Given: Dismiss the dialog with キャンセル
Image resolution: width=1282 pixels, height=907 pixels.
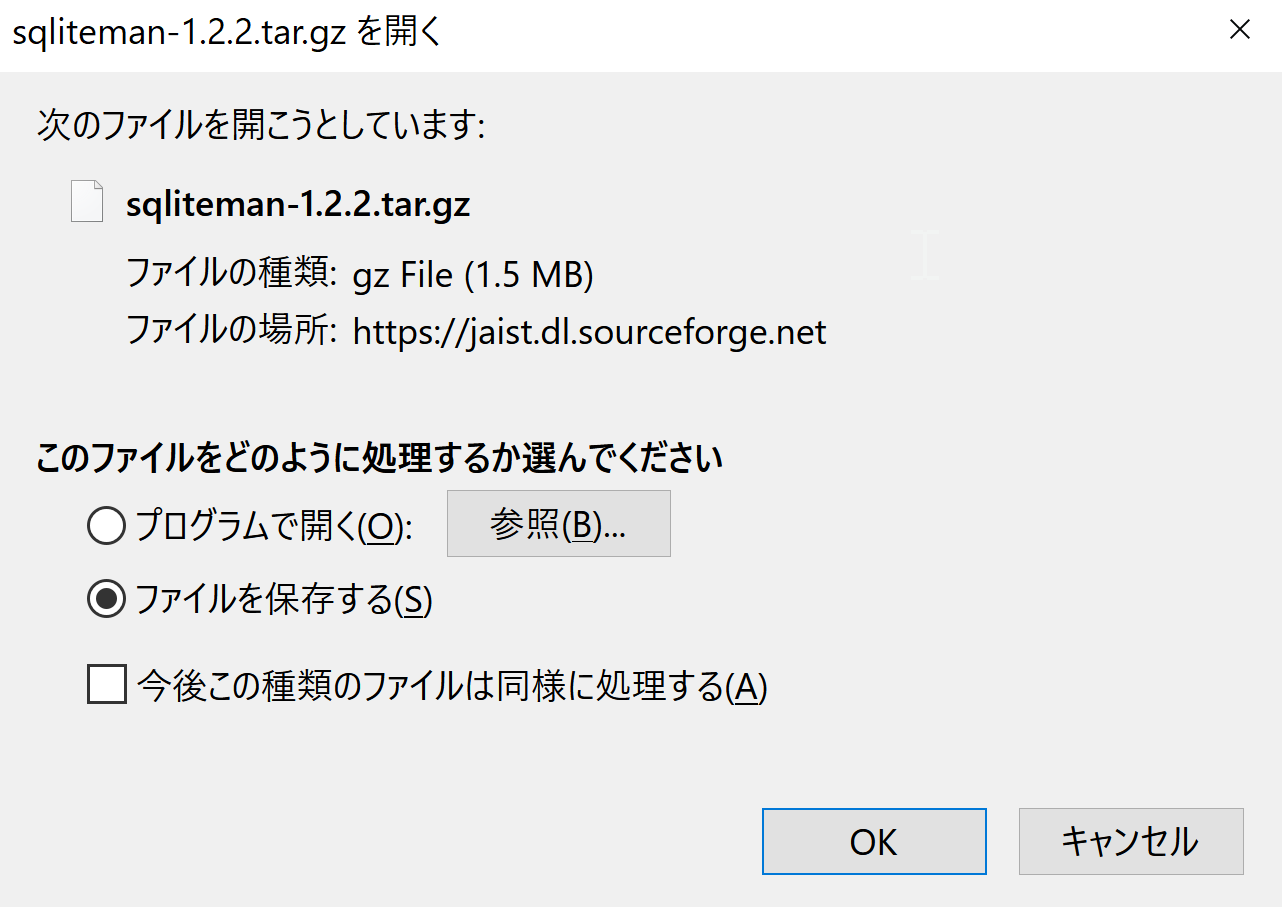Looking at the screenshot, I should point(1131,842).
